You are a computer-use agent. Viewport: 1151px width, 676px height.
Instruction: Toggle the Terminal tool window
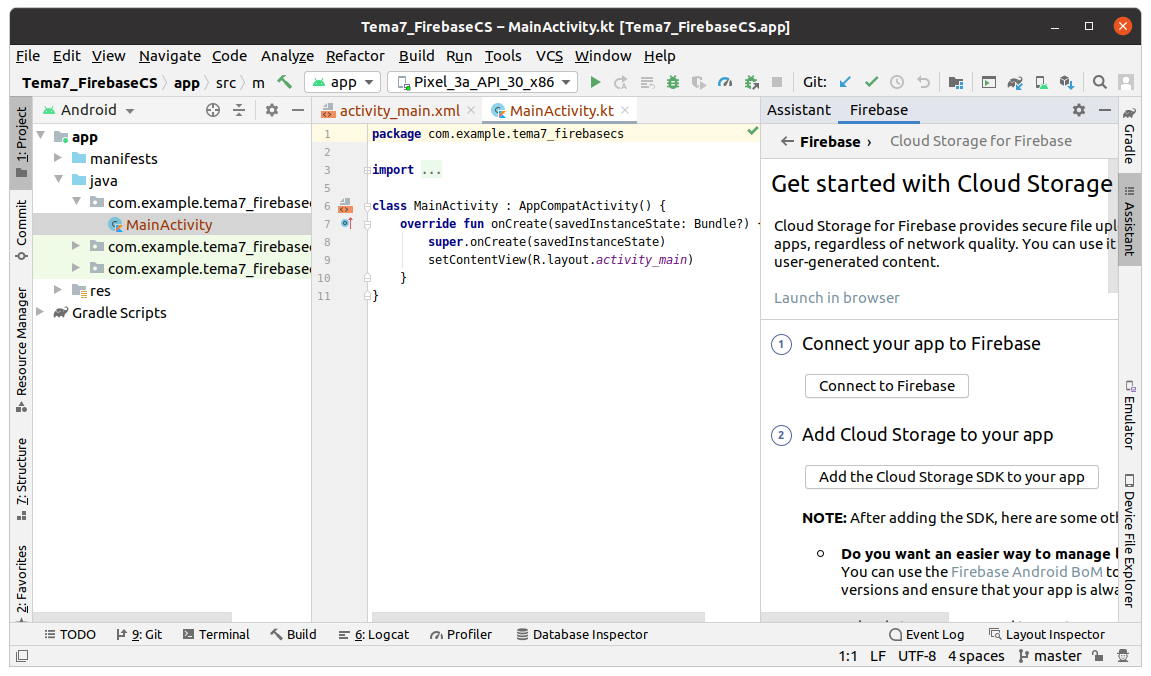(x=215, y=634)
